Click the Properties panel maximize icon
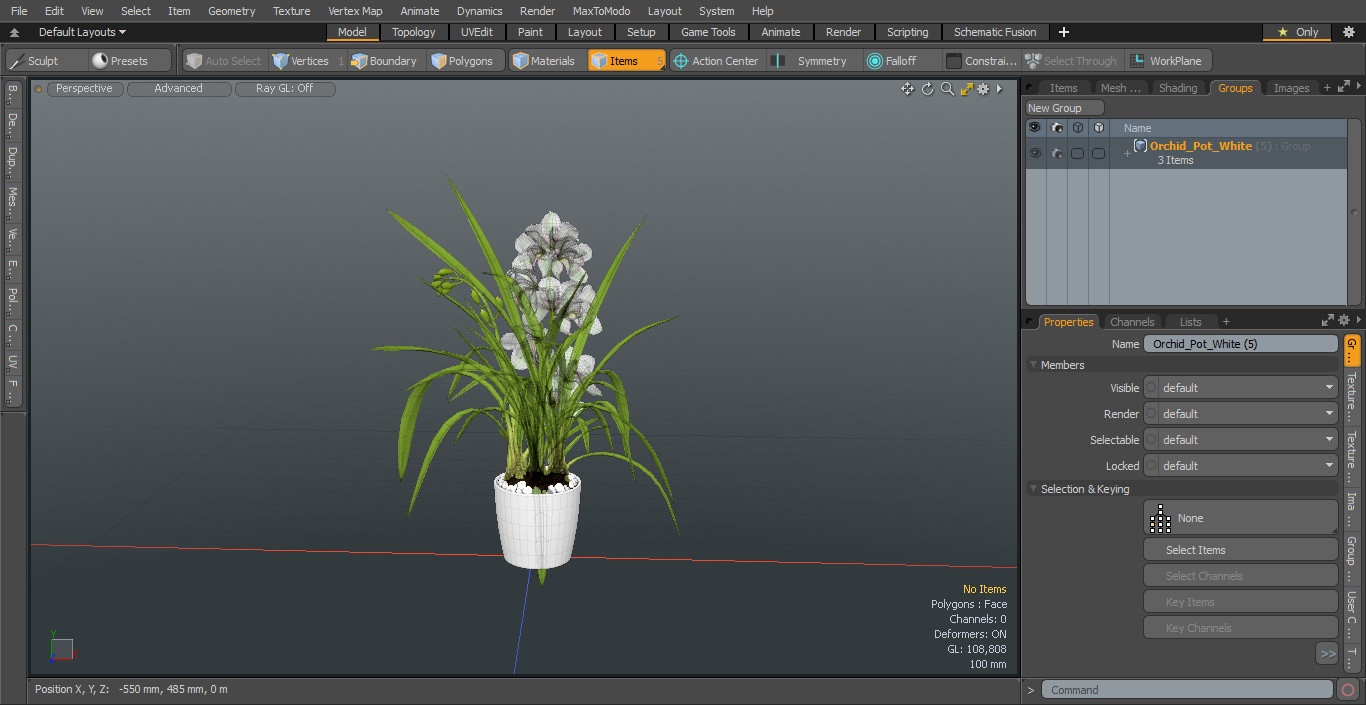 tap(1328, 321)
